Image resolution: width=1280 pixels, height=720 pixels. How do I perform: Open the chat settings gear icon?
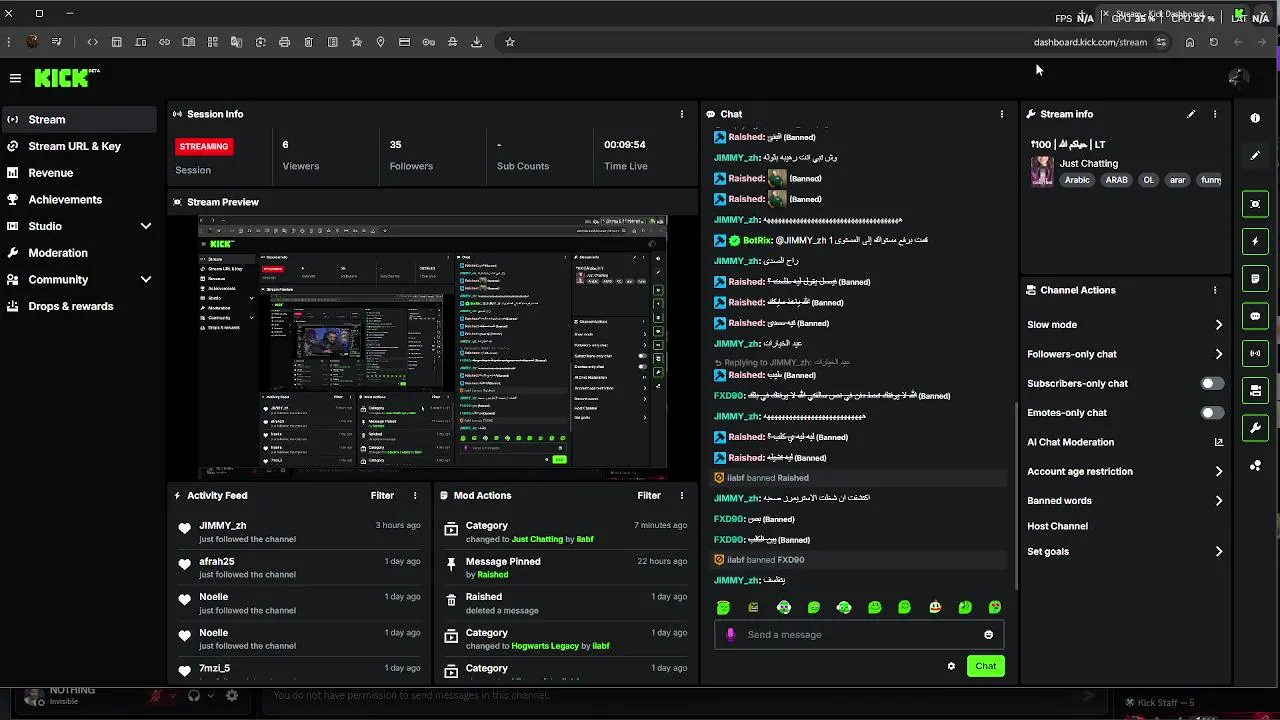[951, 666]
